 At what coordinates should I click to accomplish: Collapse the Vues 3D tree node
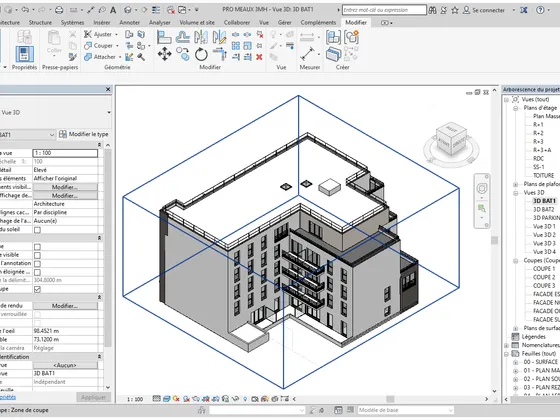coord(516,193)
